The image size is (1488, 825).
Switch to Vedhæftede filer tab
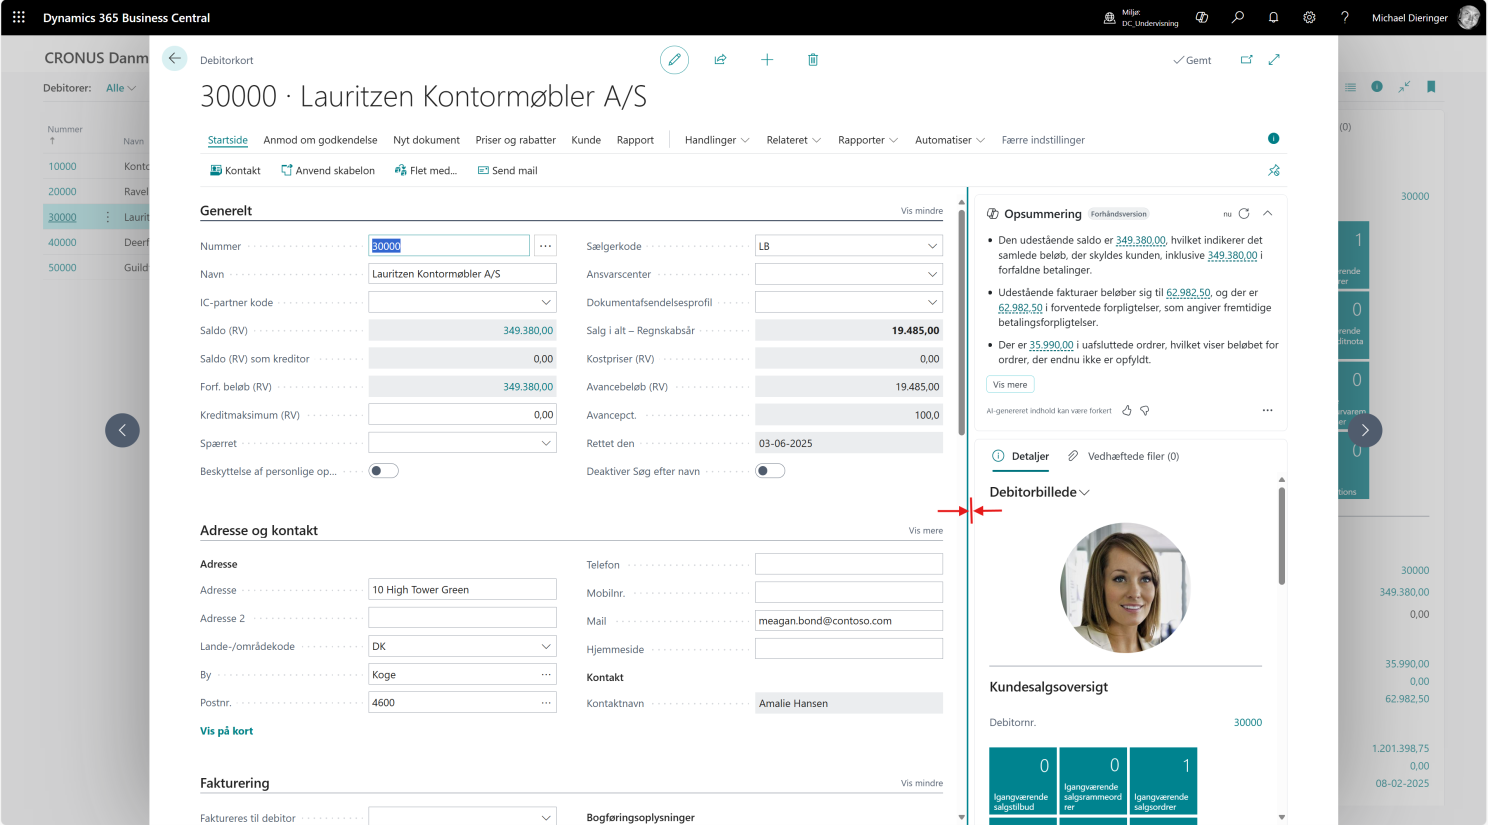(1124, 456)
